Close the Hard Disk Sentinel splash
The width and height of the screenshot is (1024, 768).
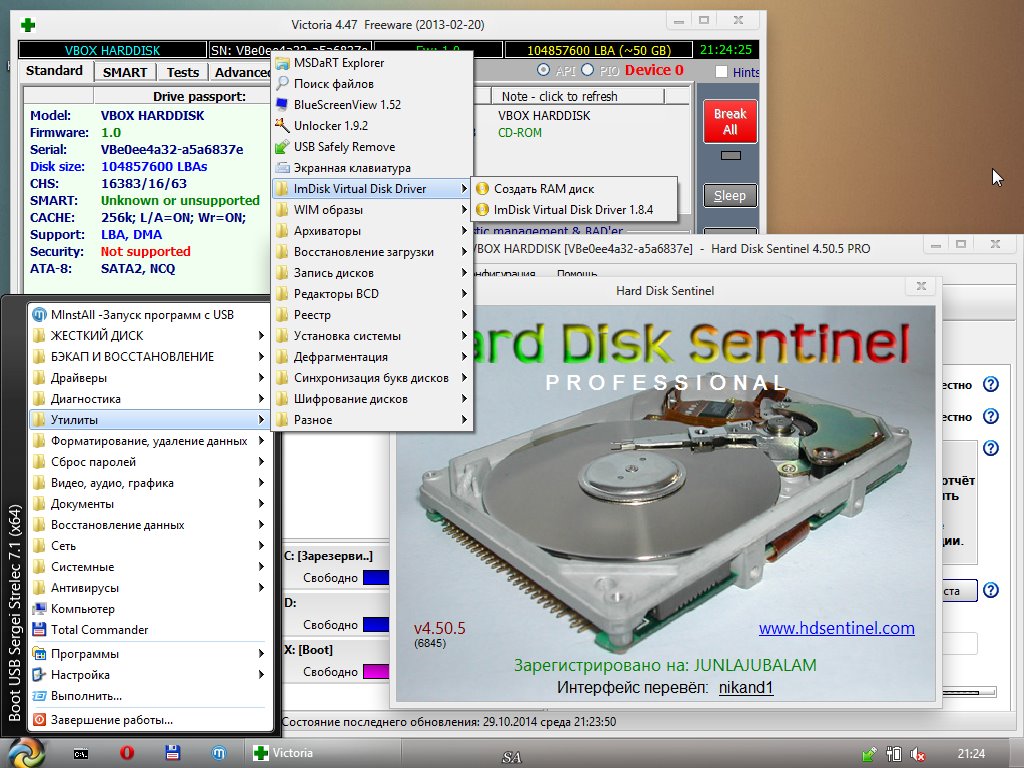pos(921,286)
